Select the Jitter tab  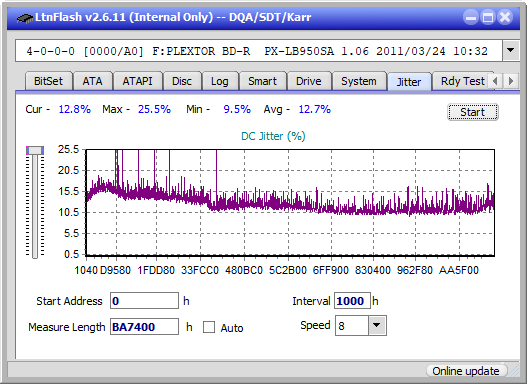(409, 82)
